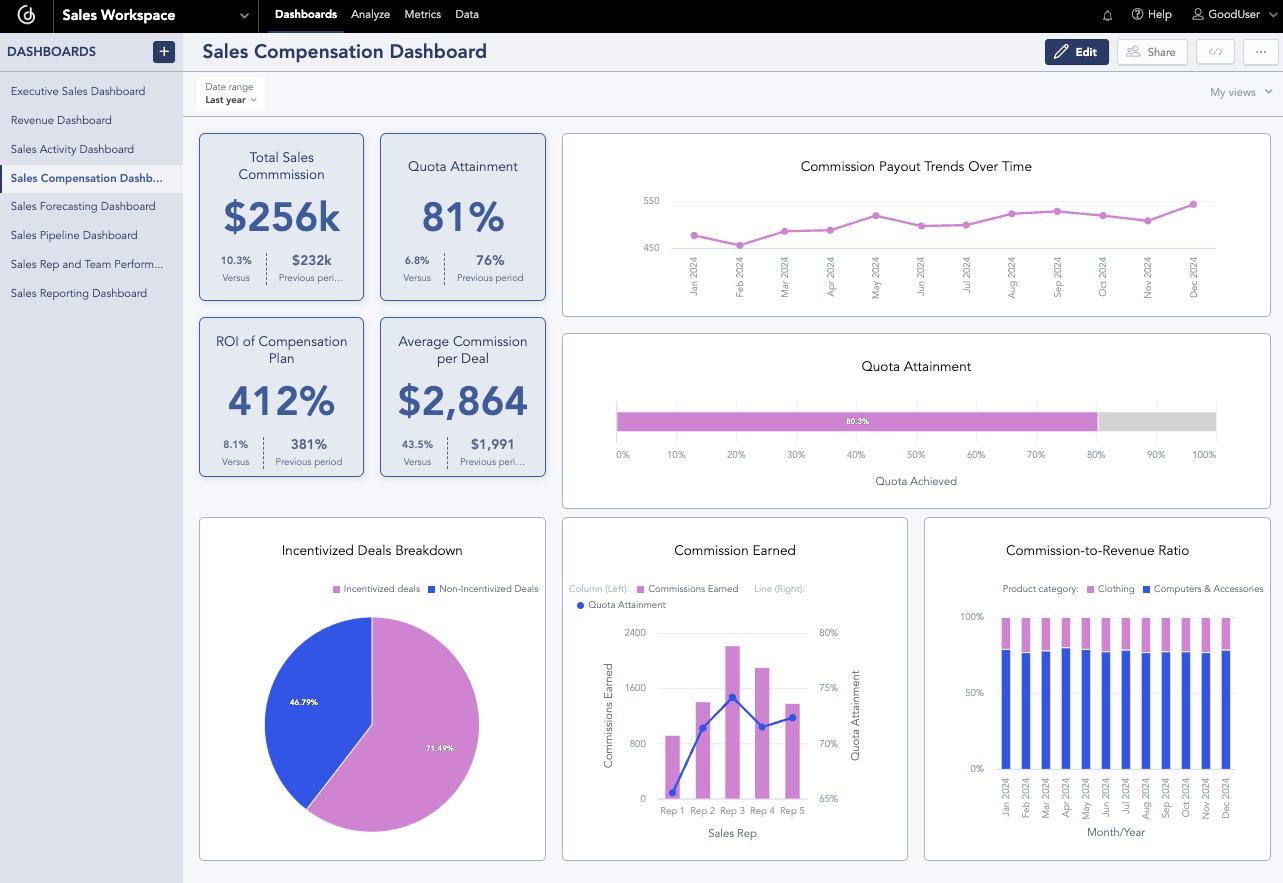This screenshot has height=883, width=1283.
Task: Click the Share icon button
Action: [1151, 51]
